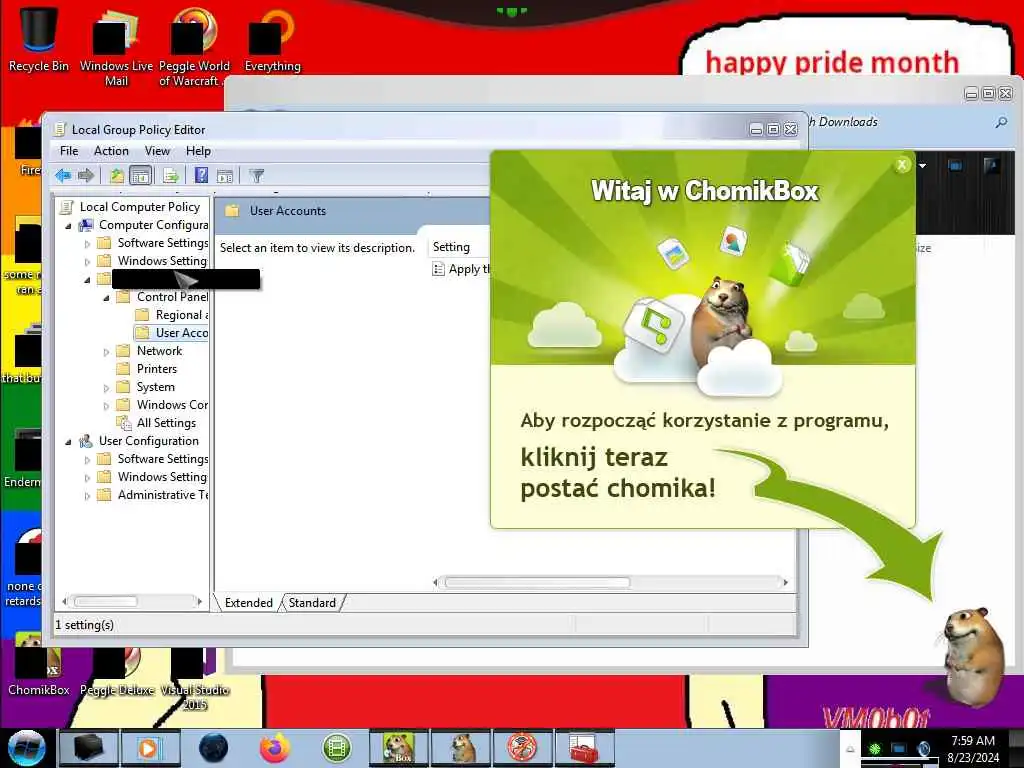Expand the System tree node
This screenshot has width=1024, height=768.
[x=106, y=388]
